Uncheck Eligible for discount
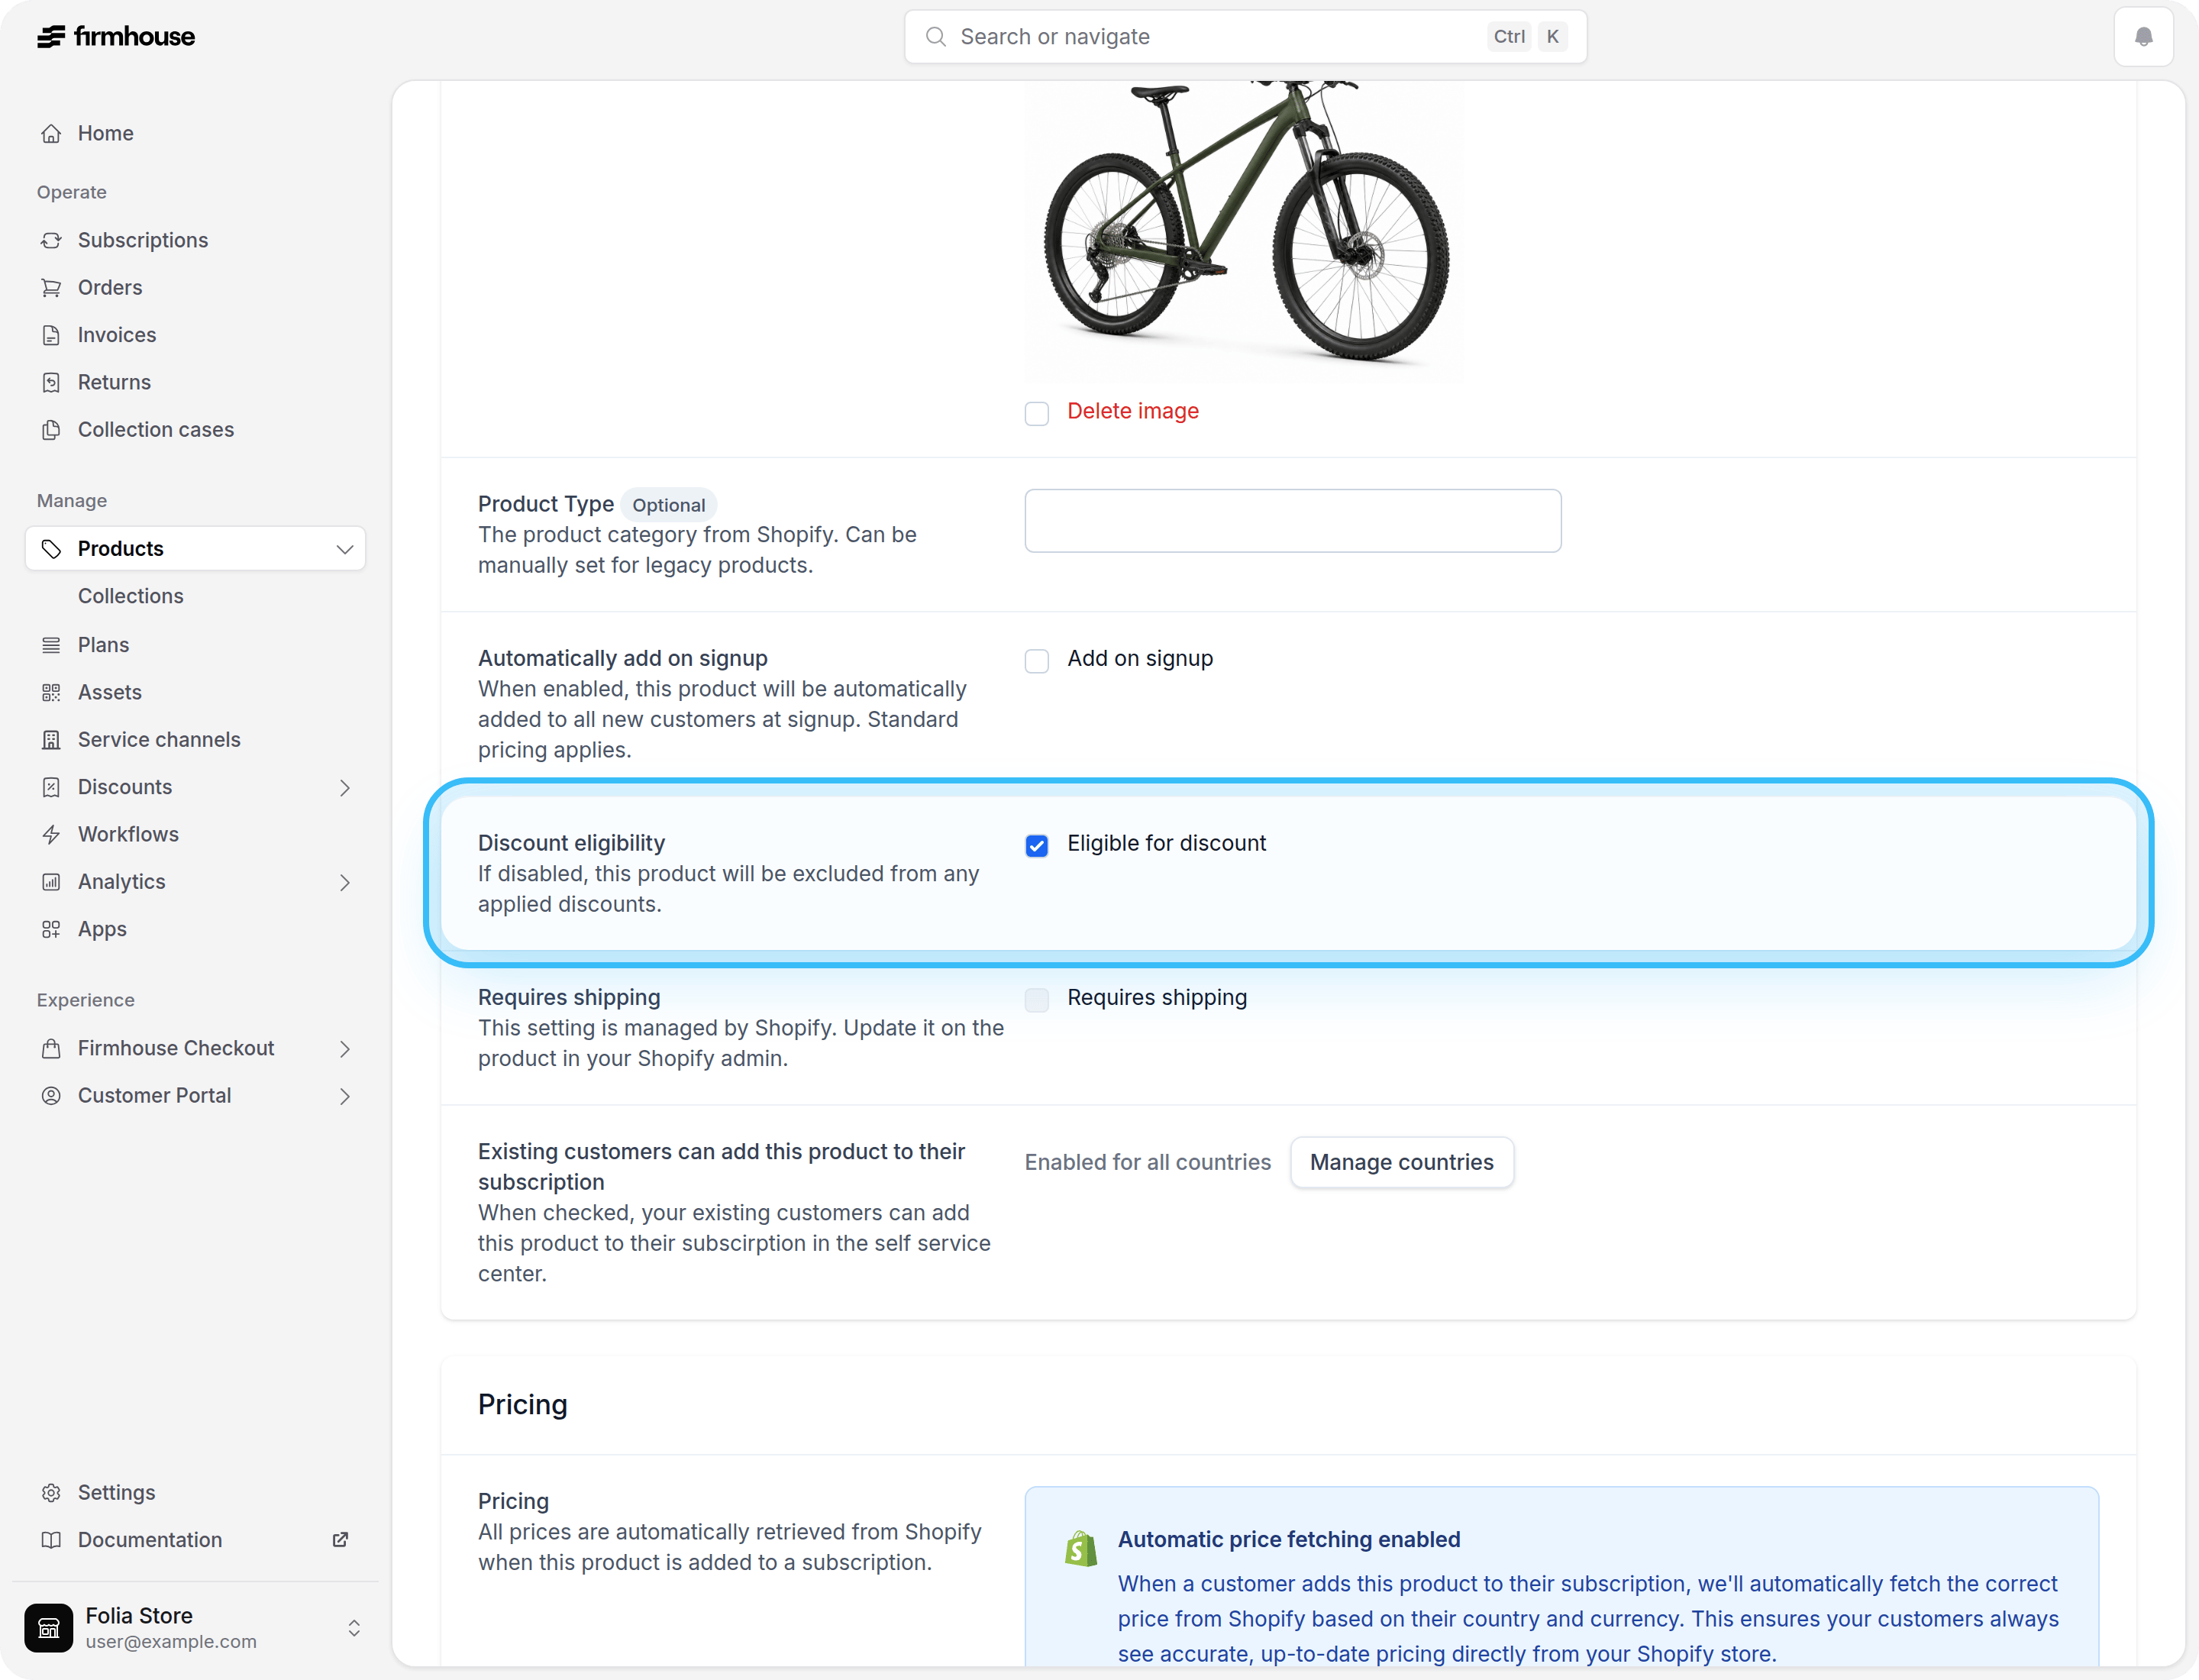This screenshot has height=1680, width=2199. click(1037, 846)
